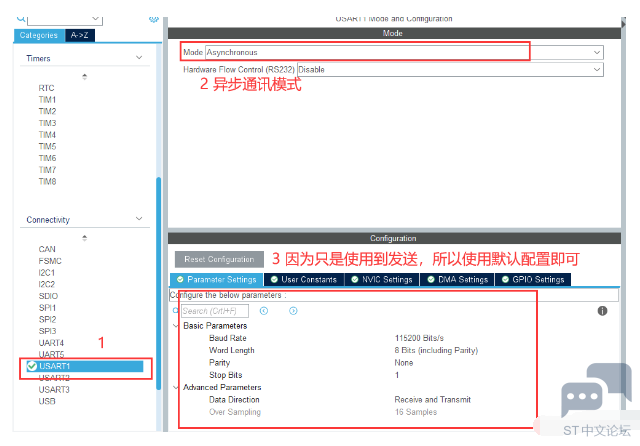Collapse the Basic Parameters section
This screenshot has width=640, height=446.
[x=176, y=326]
